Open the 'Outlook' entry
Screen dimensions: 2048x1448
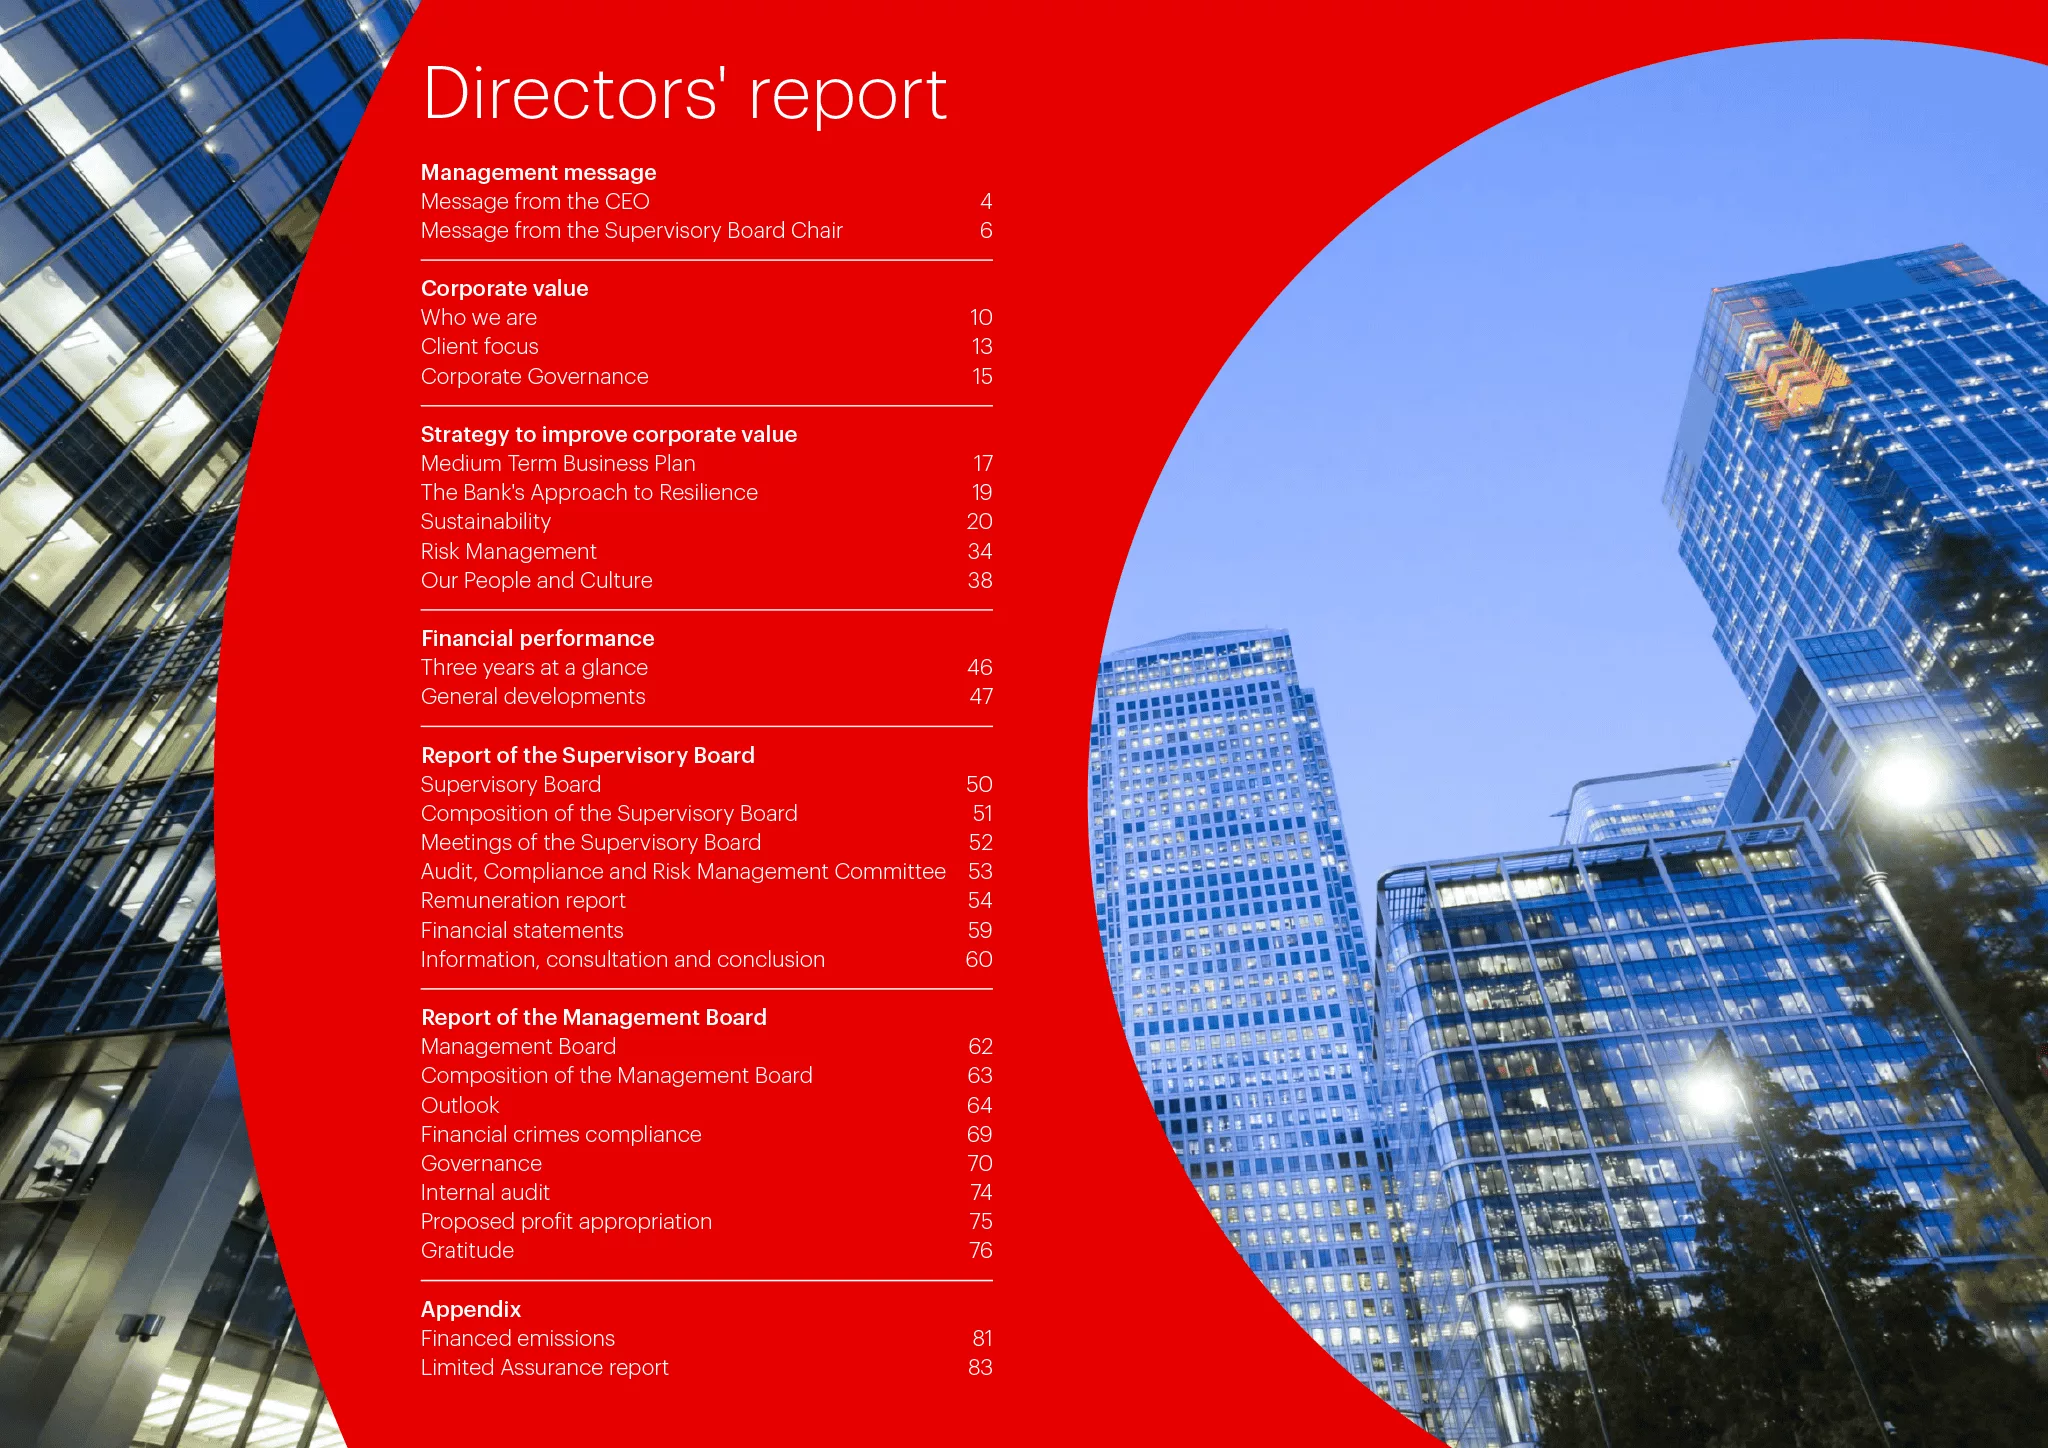[x=706, y=1106]
